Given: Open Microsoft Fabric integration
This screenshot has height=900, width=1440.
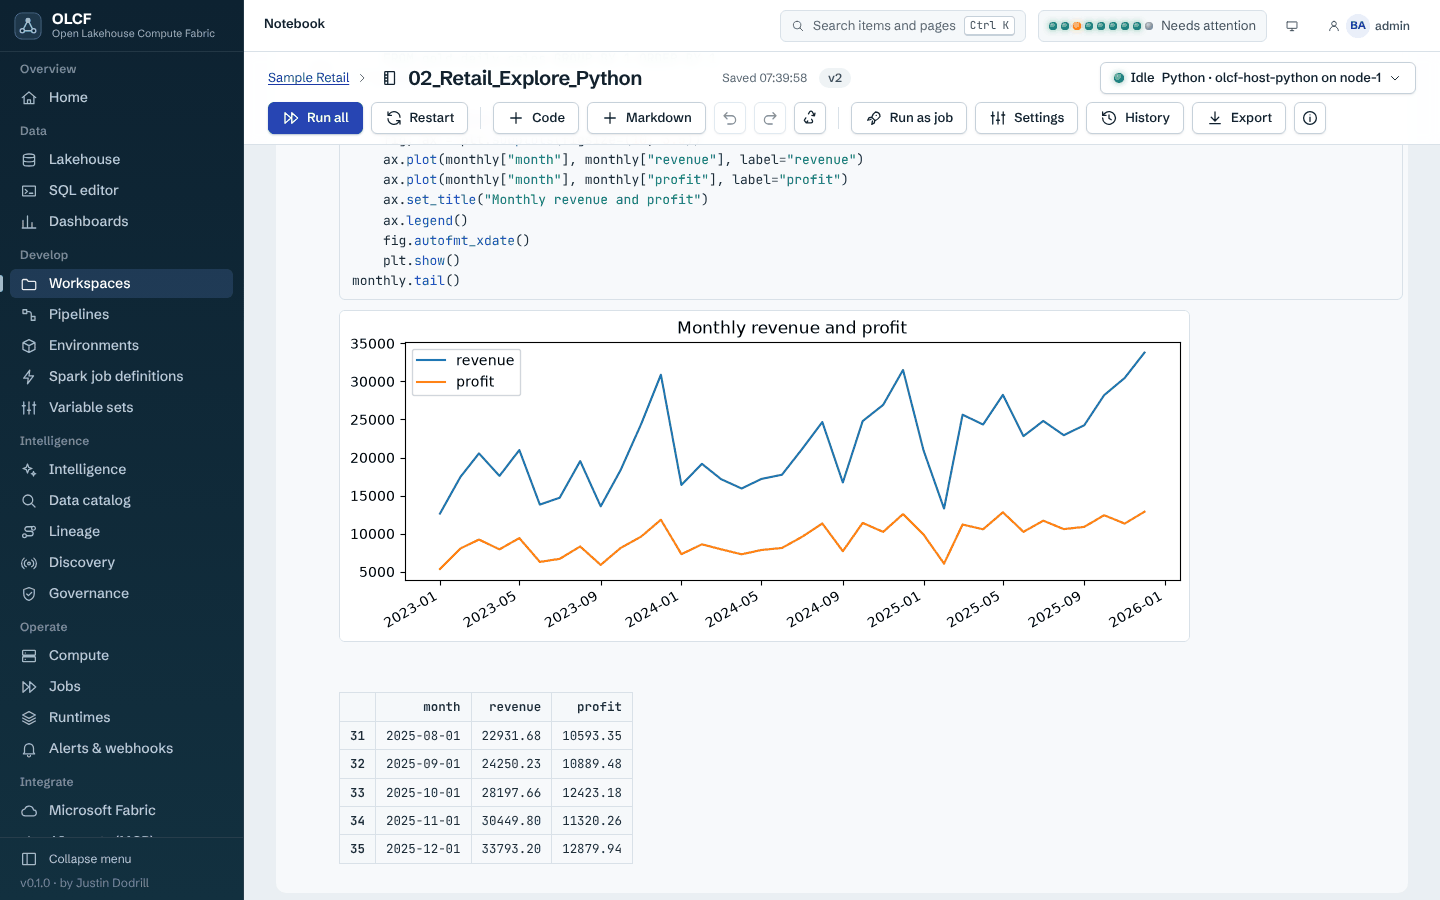Looking at the screenshot, I should (121, 810).
